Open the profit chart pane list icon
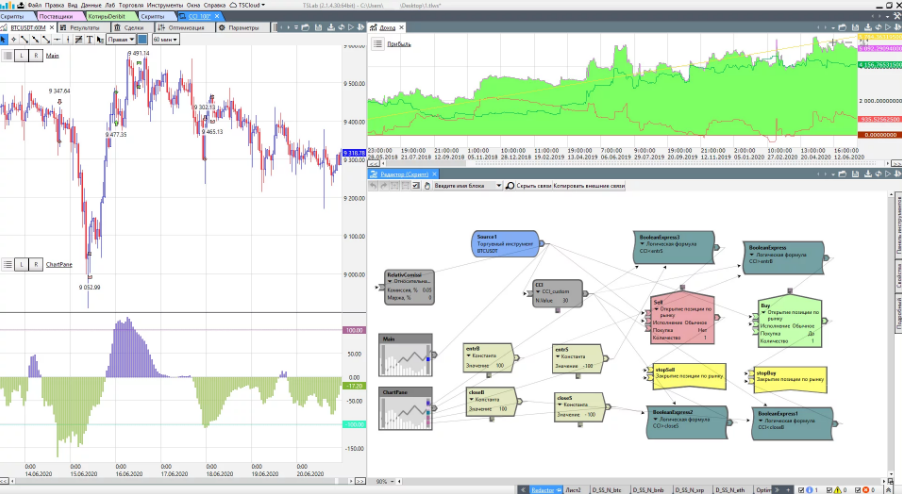 [377, 44]
